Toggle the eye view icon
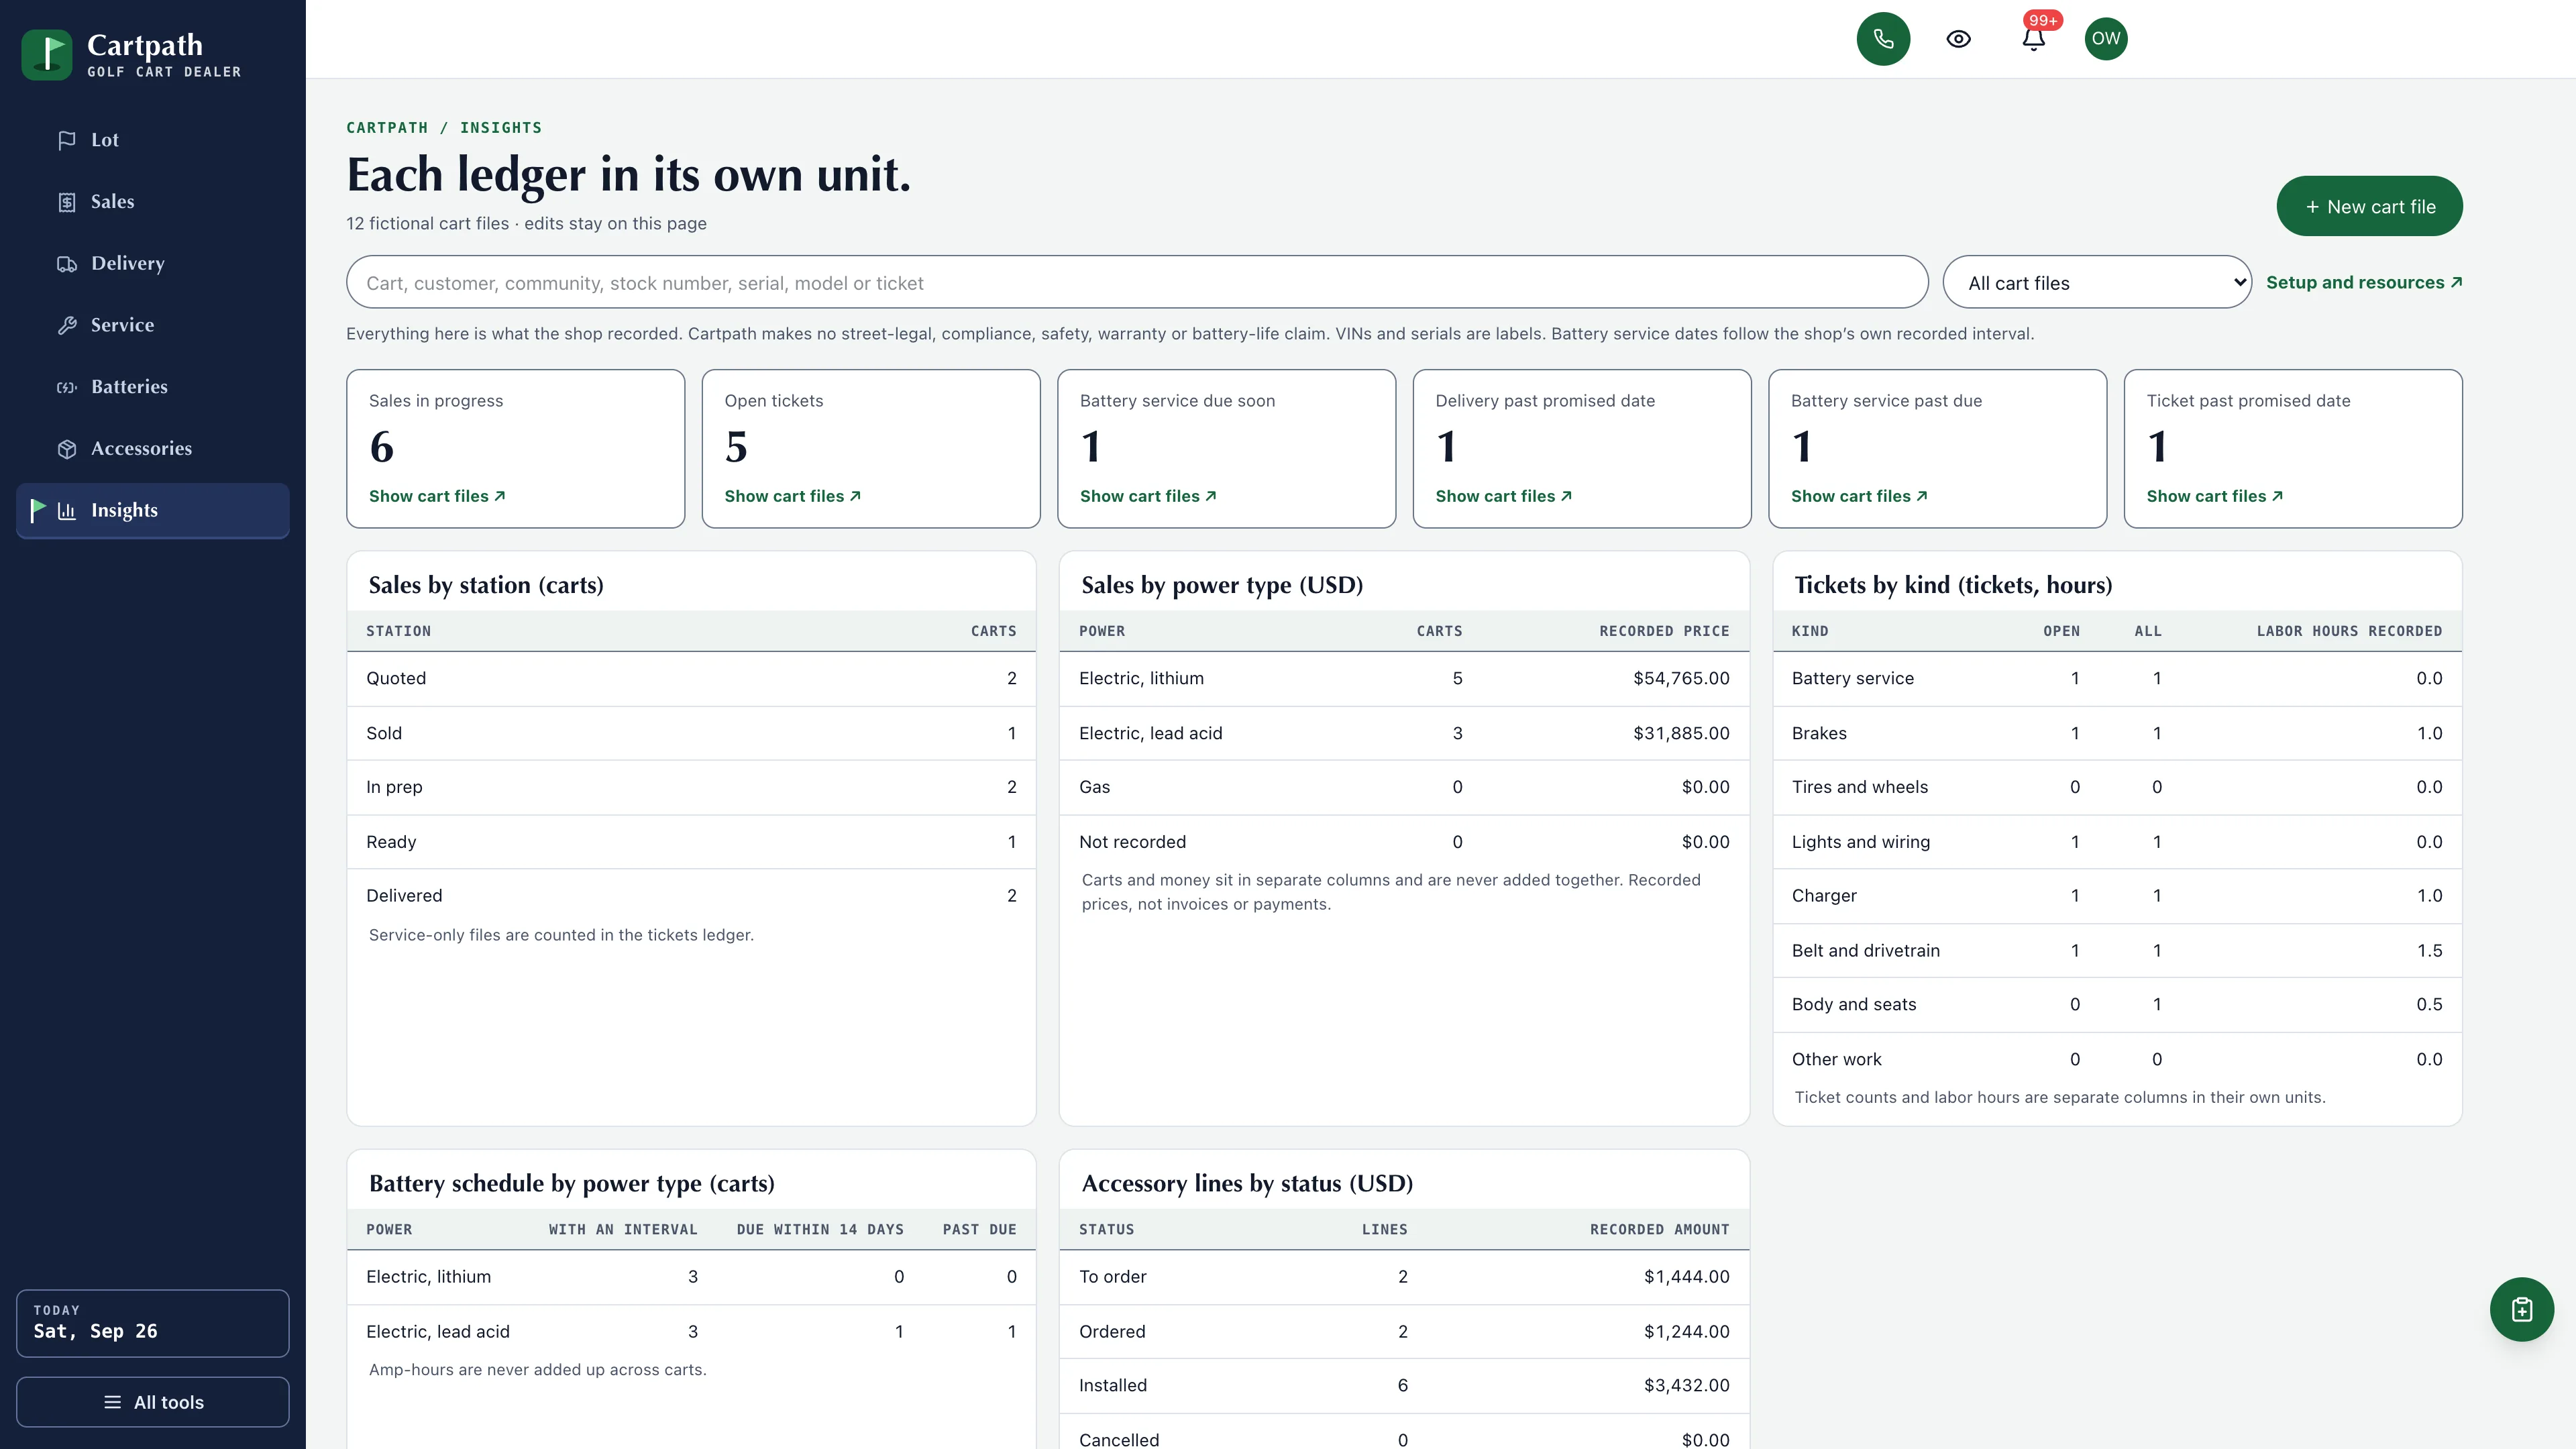The image size is (2576, 1449). point(1958,39)
